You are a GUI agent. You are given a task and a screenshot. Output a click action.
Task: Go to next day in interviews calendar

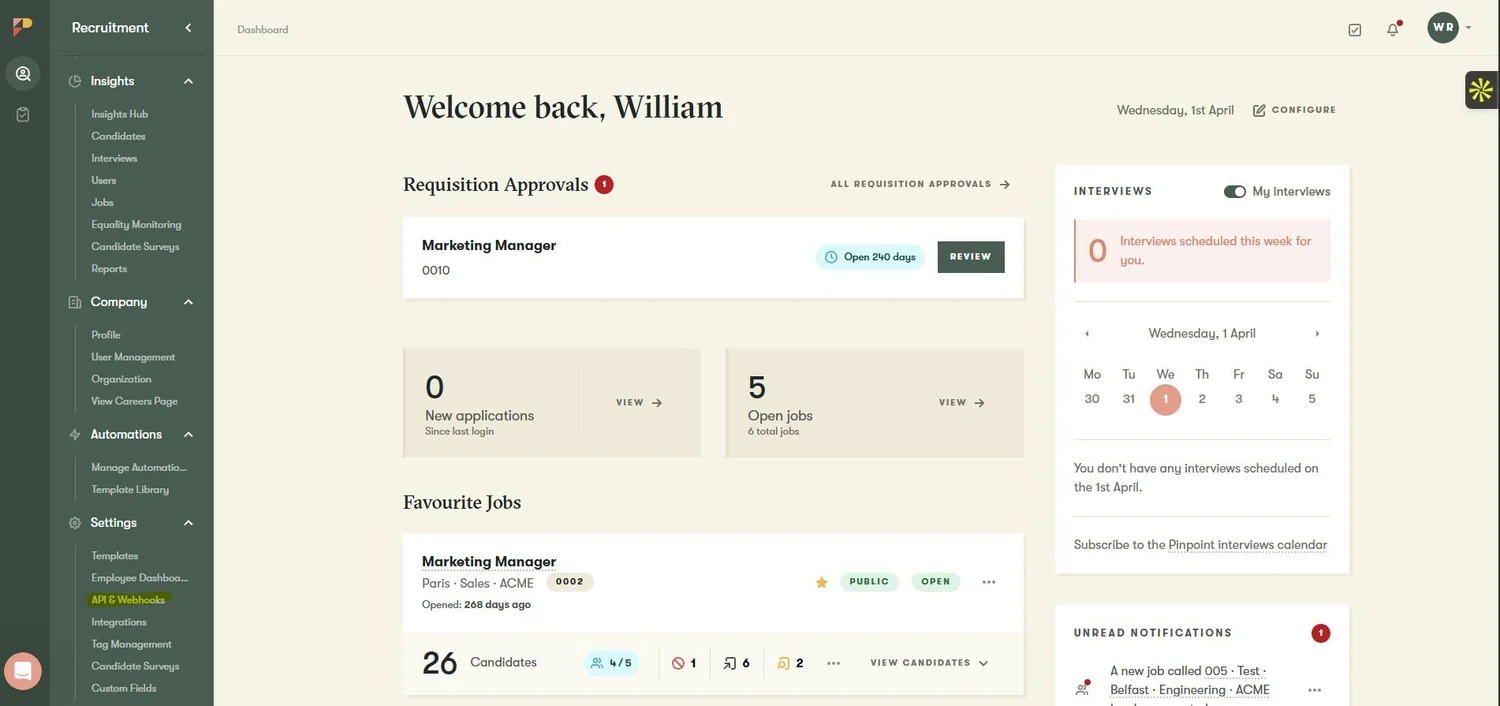pyautogui.click(x=1317, y=334)
